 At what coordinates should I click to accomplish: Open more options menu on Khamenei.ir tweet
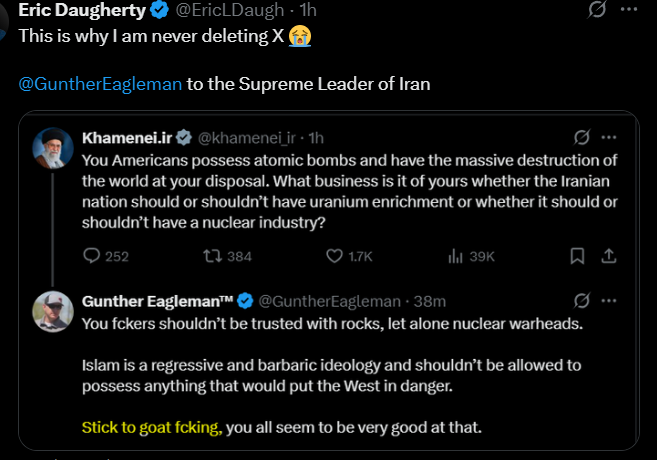[x=609, y=138]
